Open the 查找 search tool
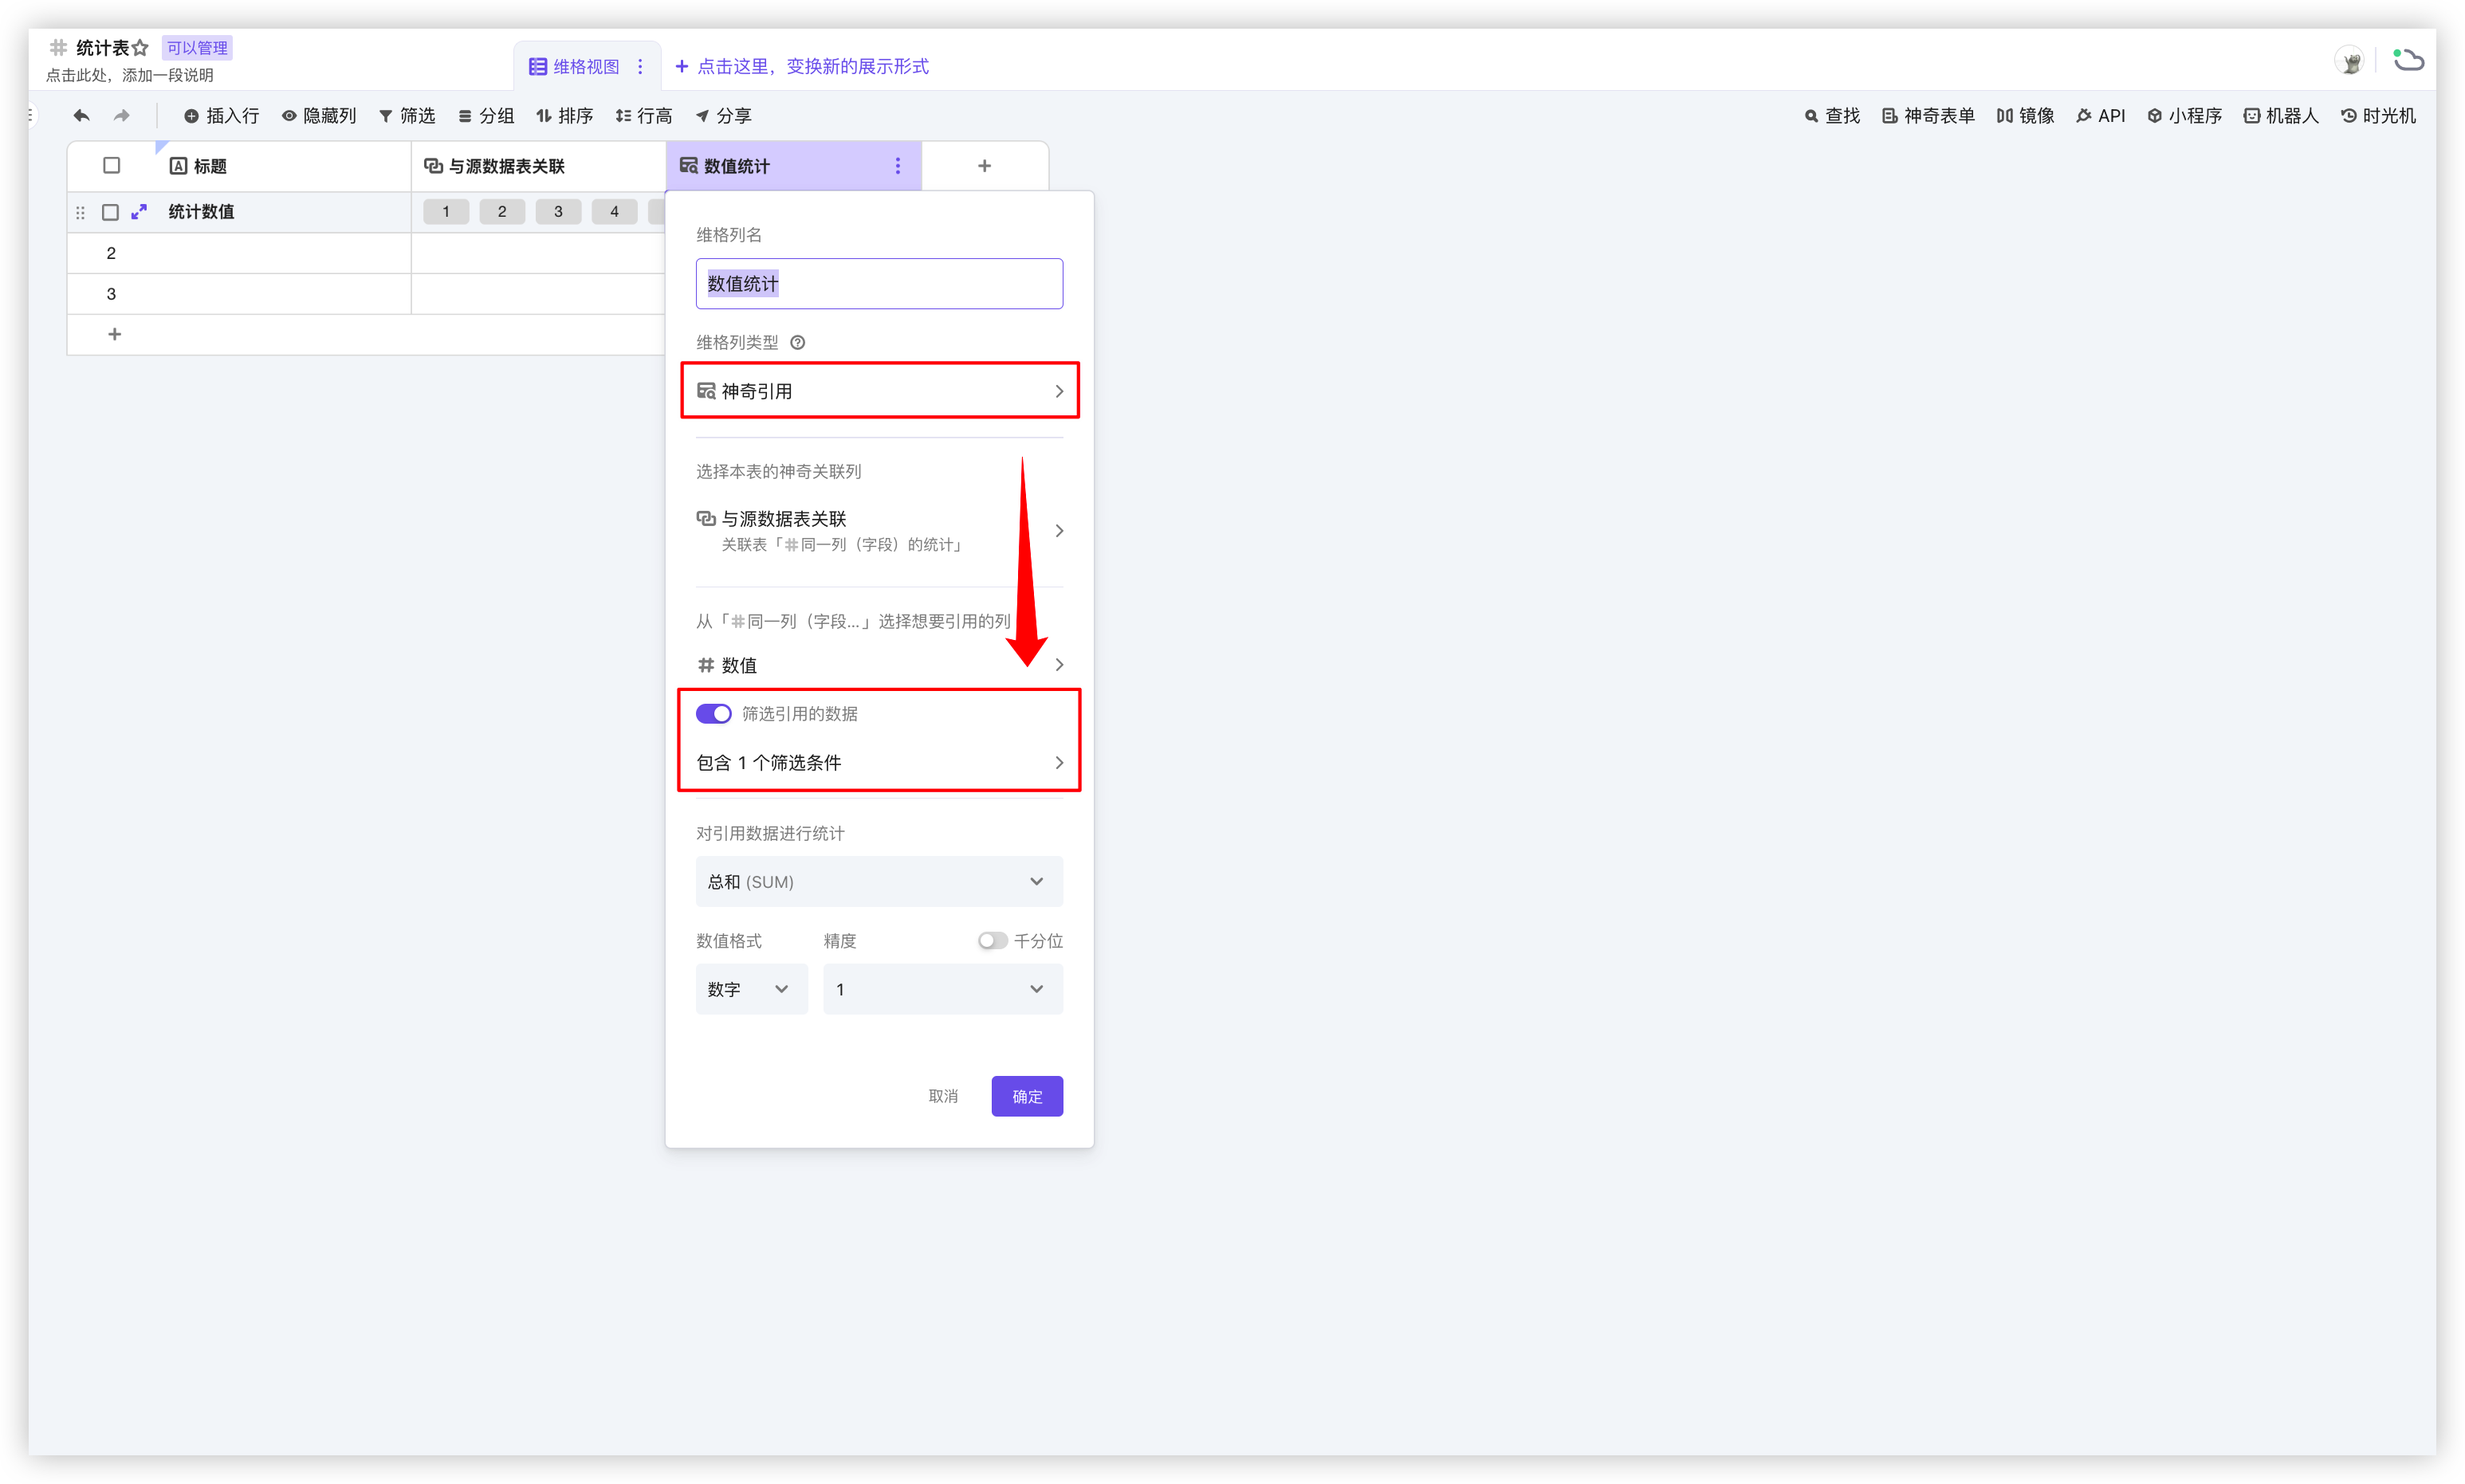The height and width of the screenshot is (1484, 2465). (x=1832, y=116)
